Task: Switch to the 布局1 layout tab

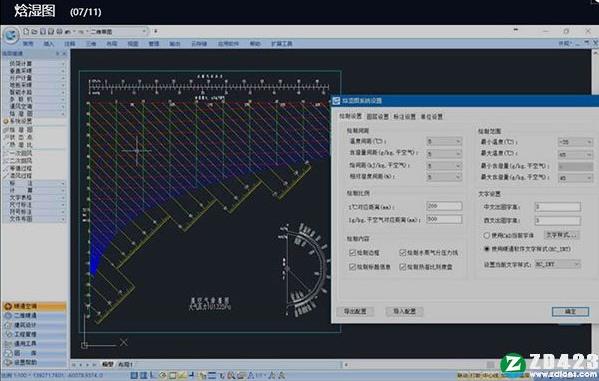Action: [126, 365]
